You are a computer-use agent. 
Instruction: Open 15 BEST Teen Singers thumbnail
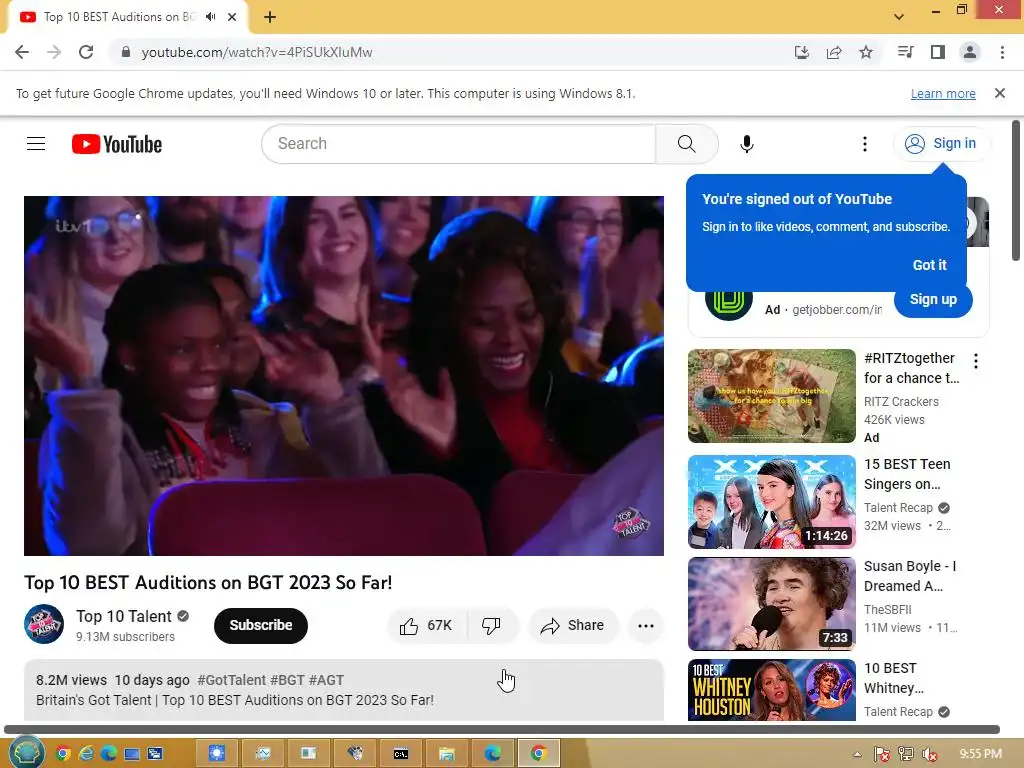tap(771, 502)
